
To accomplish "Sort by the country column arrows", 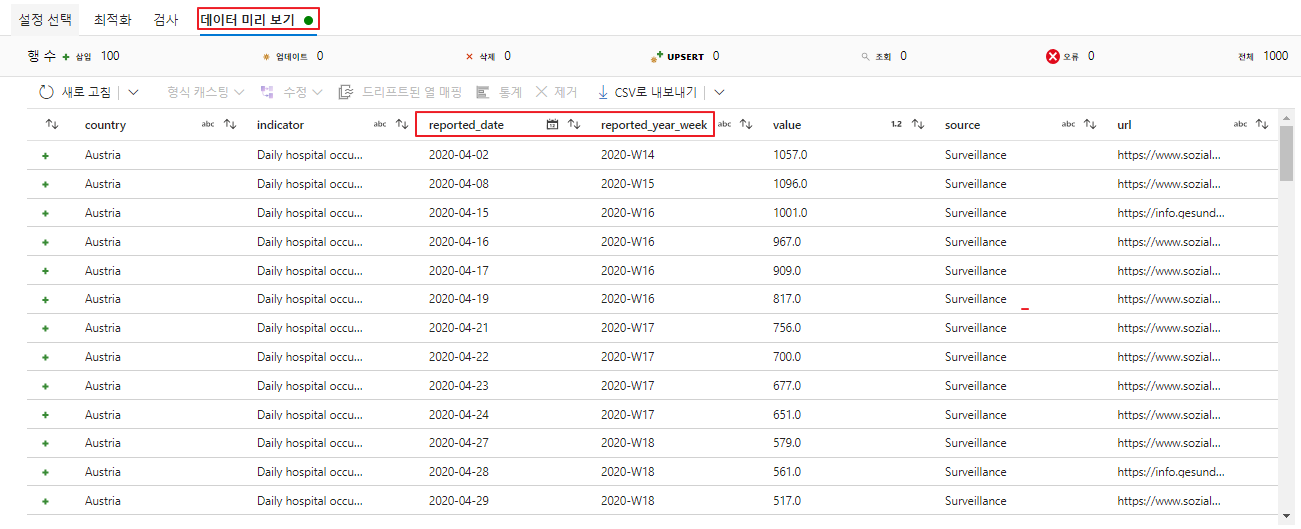I will pyautogui.click(x=230, y=124).
